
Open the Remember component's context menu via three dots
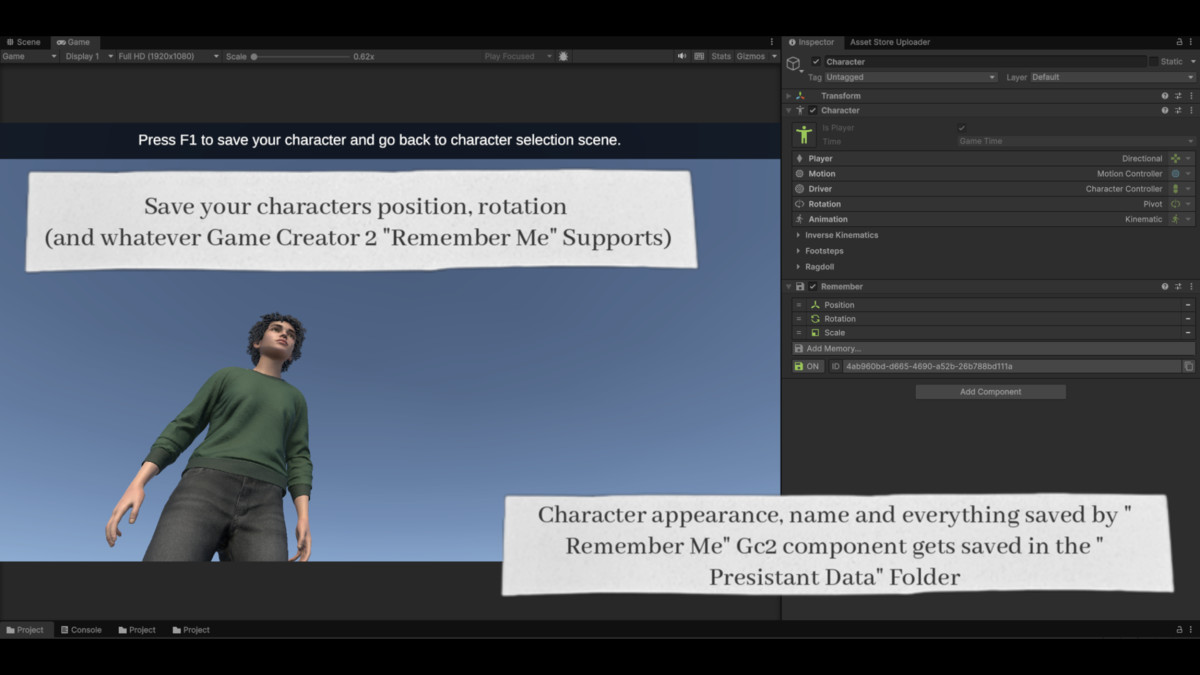[x=1191, y=286]
